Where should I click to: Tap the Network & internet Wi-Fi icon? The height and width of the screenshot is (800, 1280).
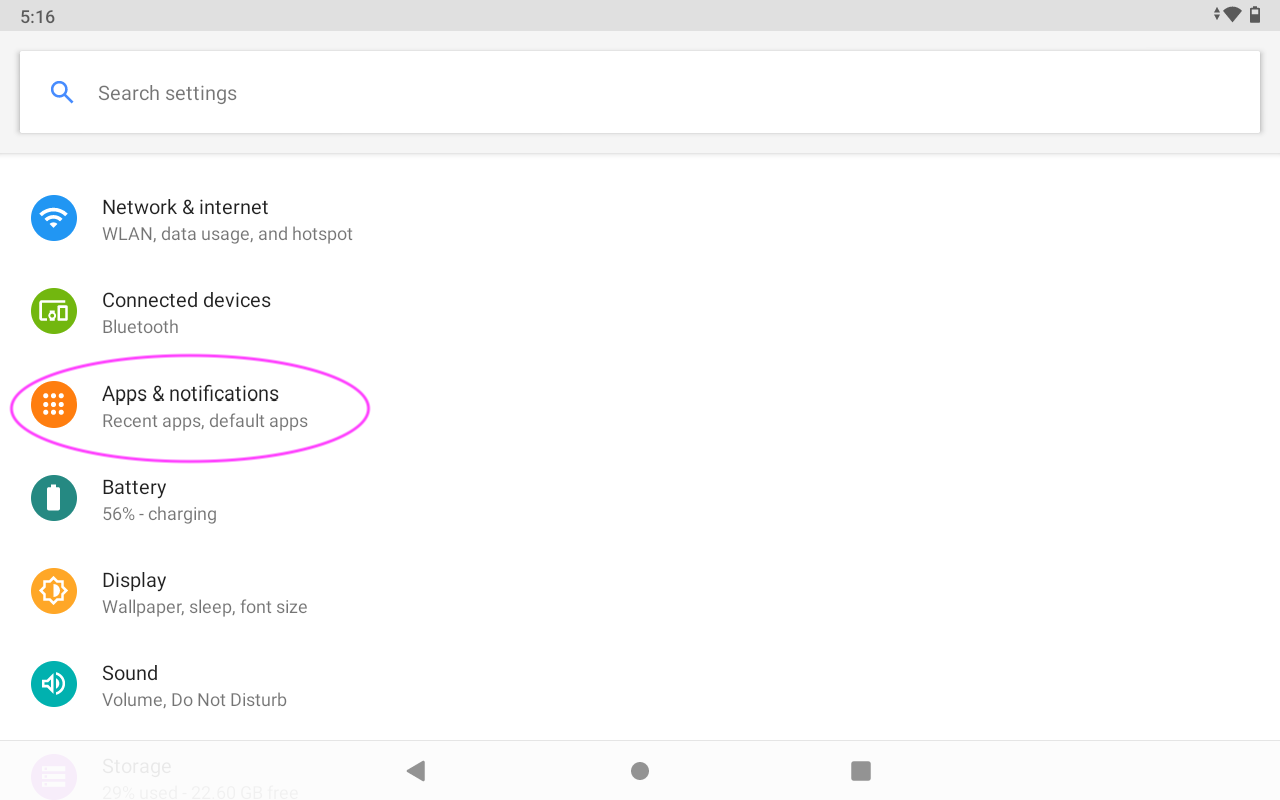tap(54, 218)
